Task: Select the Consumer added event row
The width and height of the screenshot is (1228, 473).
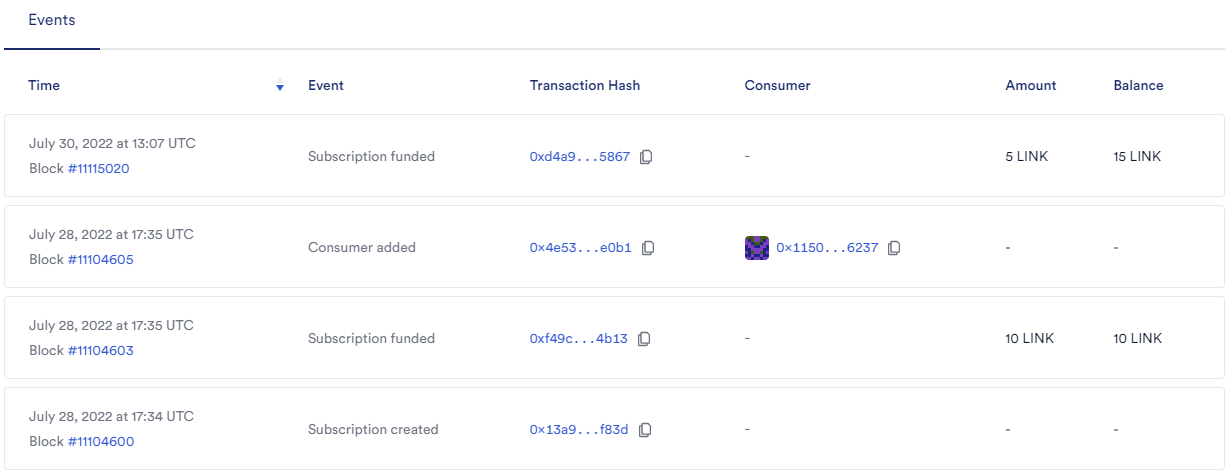Action: click(614, 247)
